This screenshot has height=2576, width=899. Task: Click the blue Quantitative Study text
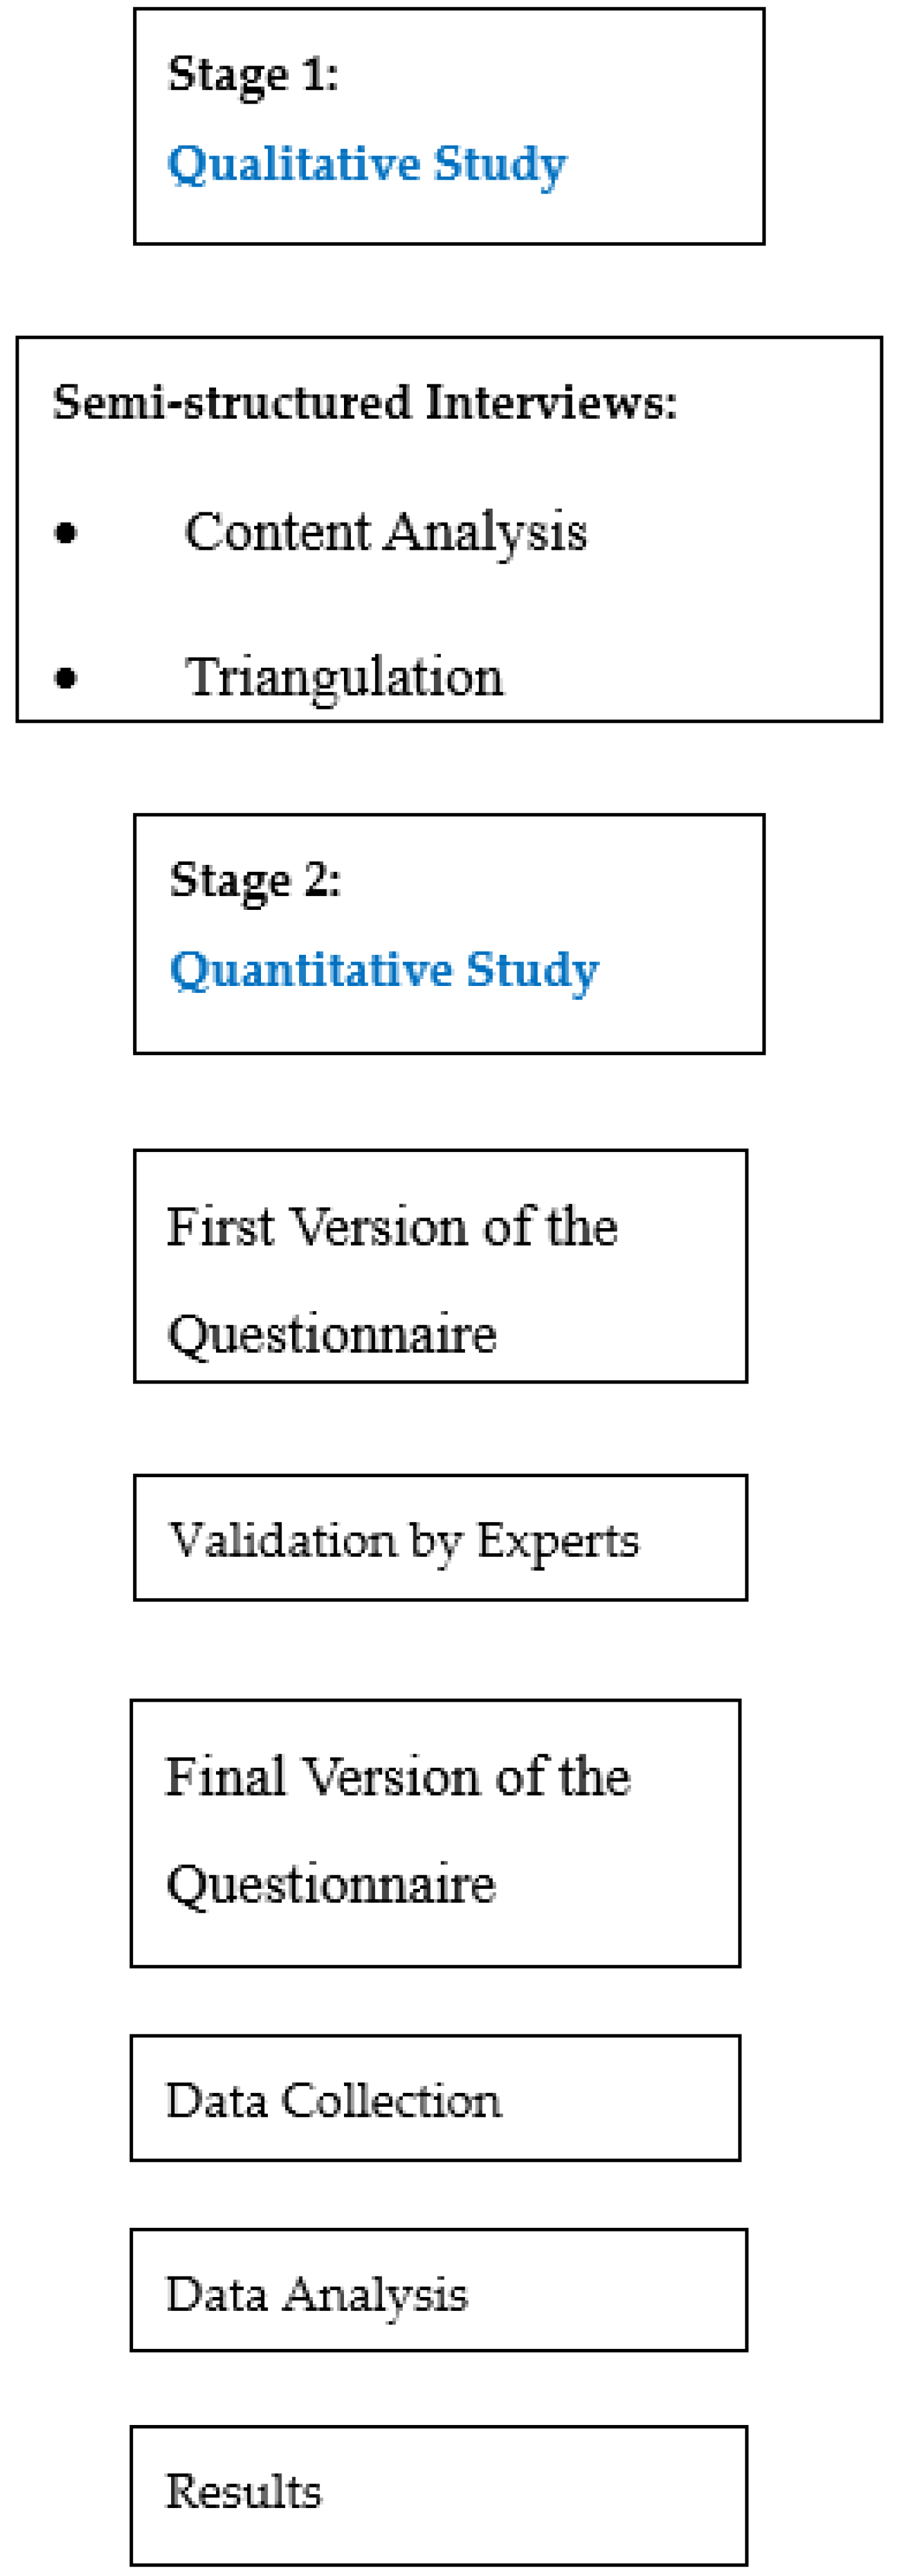click(x=384, y=970)
